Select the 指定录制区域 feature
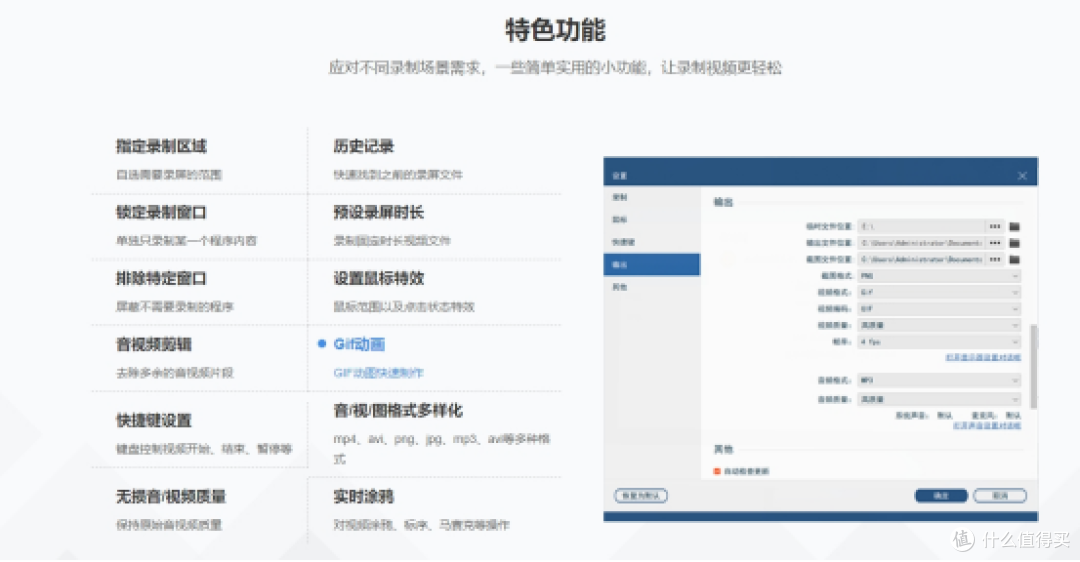The height and width of the screenshot is (562, 1080). 161,146
